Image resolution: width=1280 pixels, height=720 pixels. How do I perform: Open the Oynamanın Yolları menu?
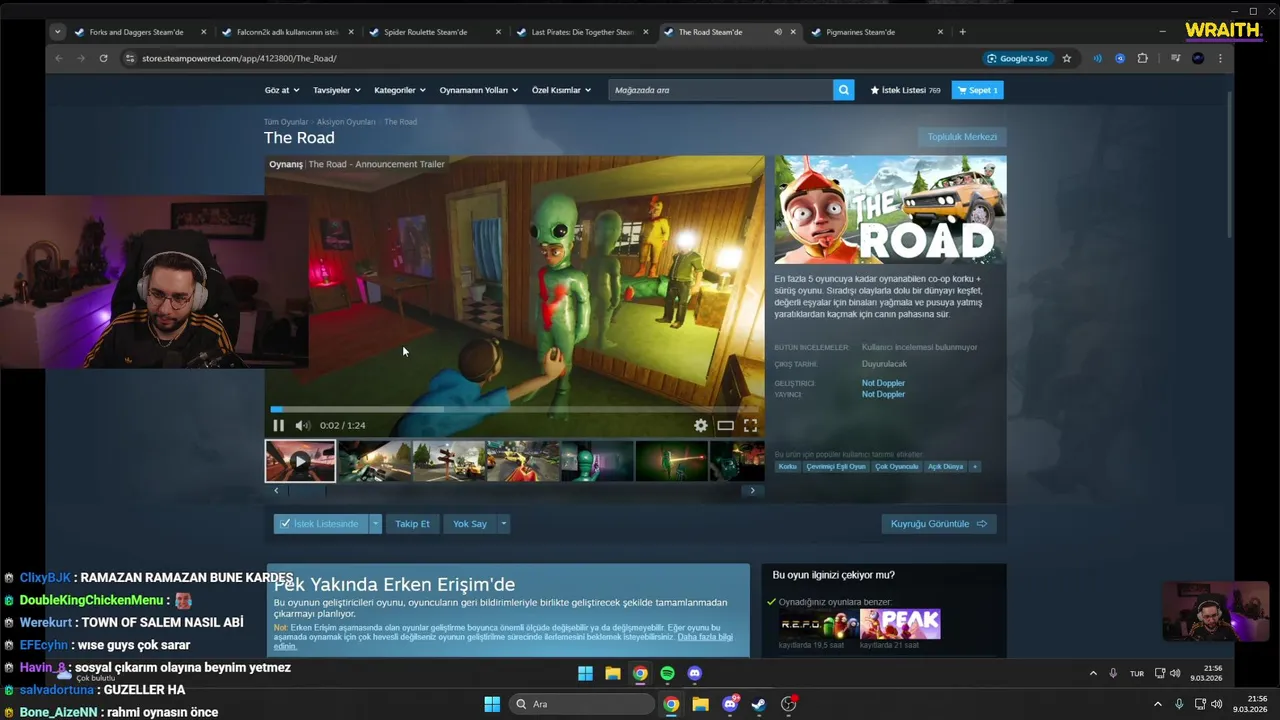pos(479,90)
